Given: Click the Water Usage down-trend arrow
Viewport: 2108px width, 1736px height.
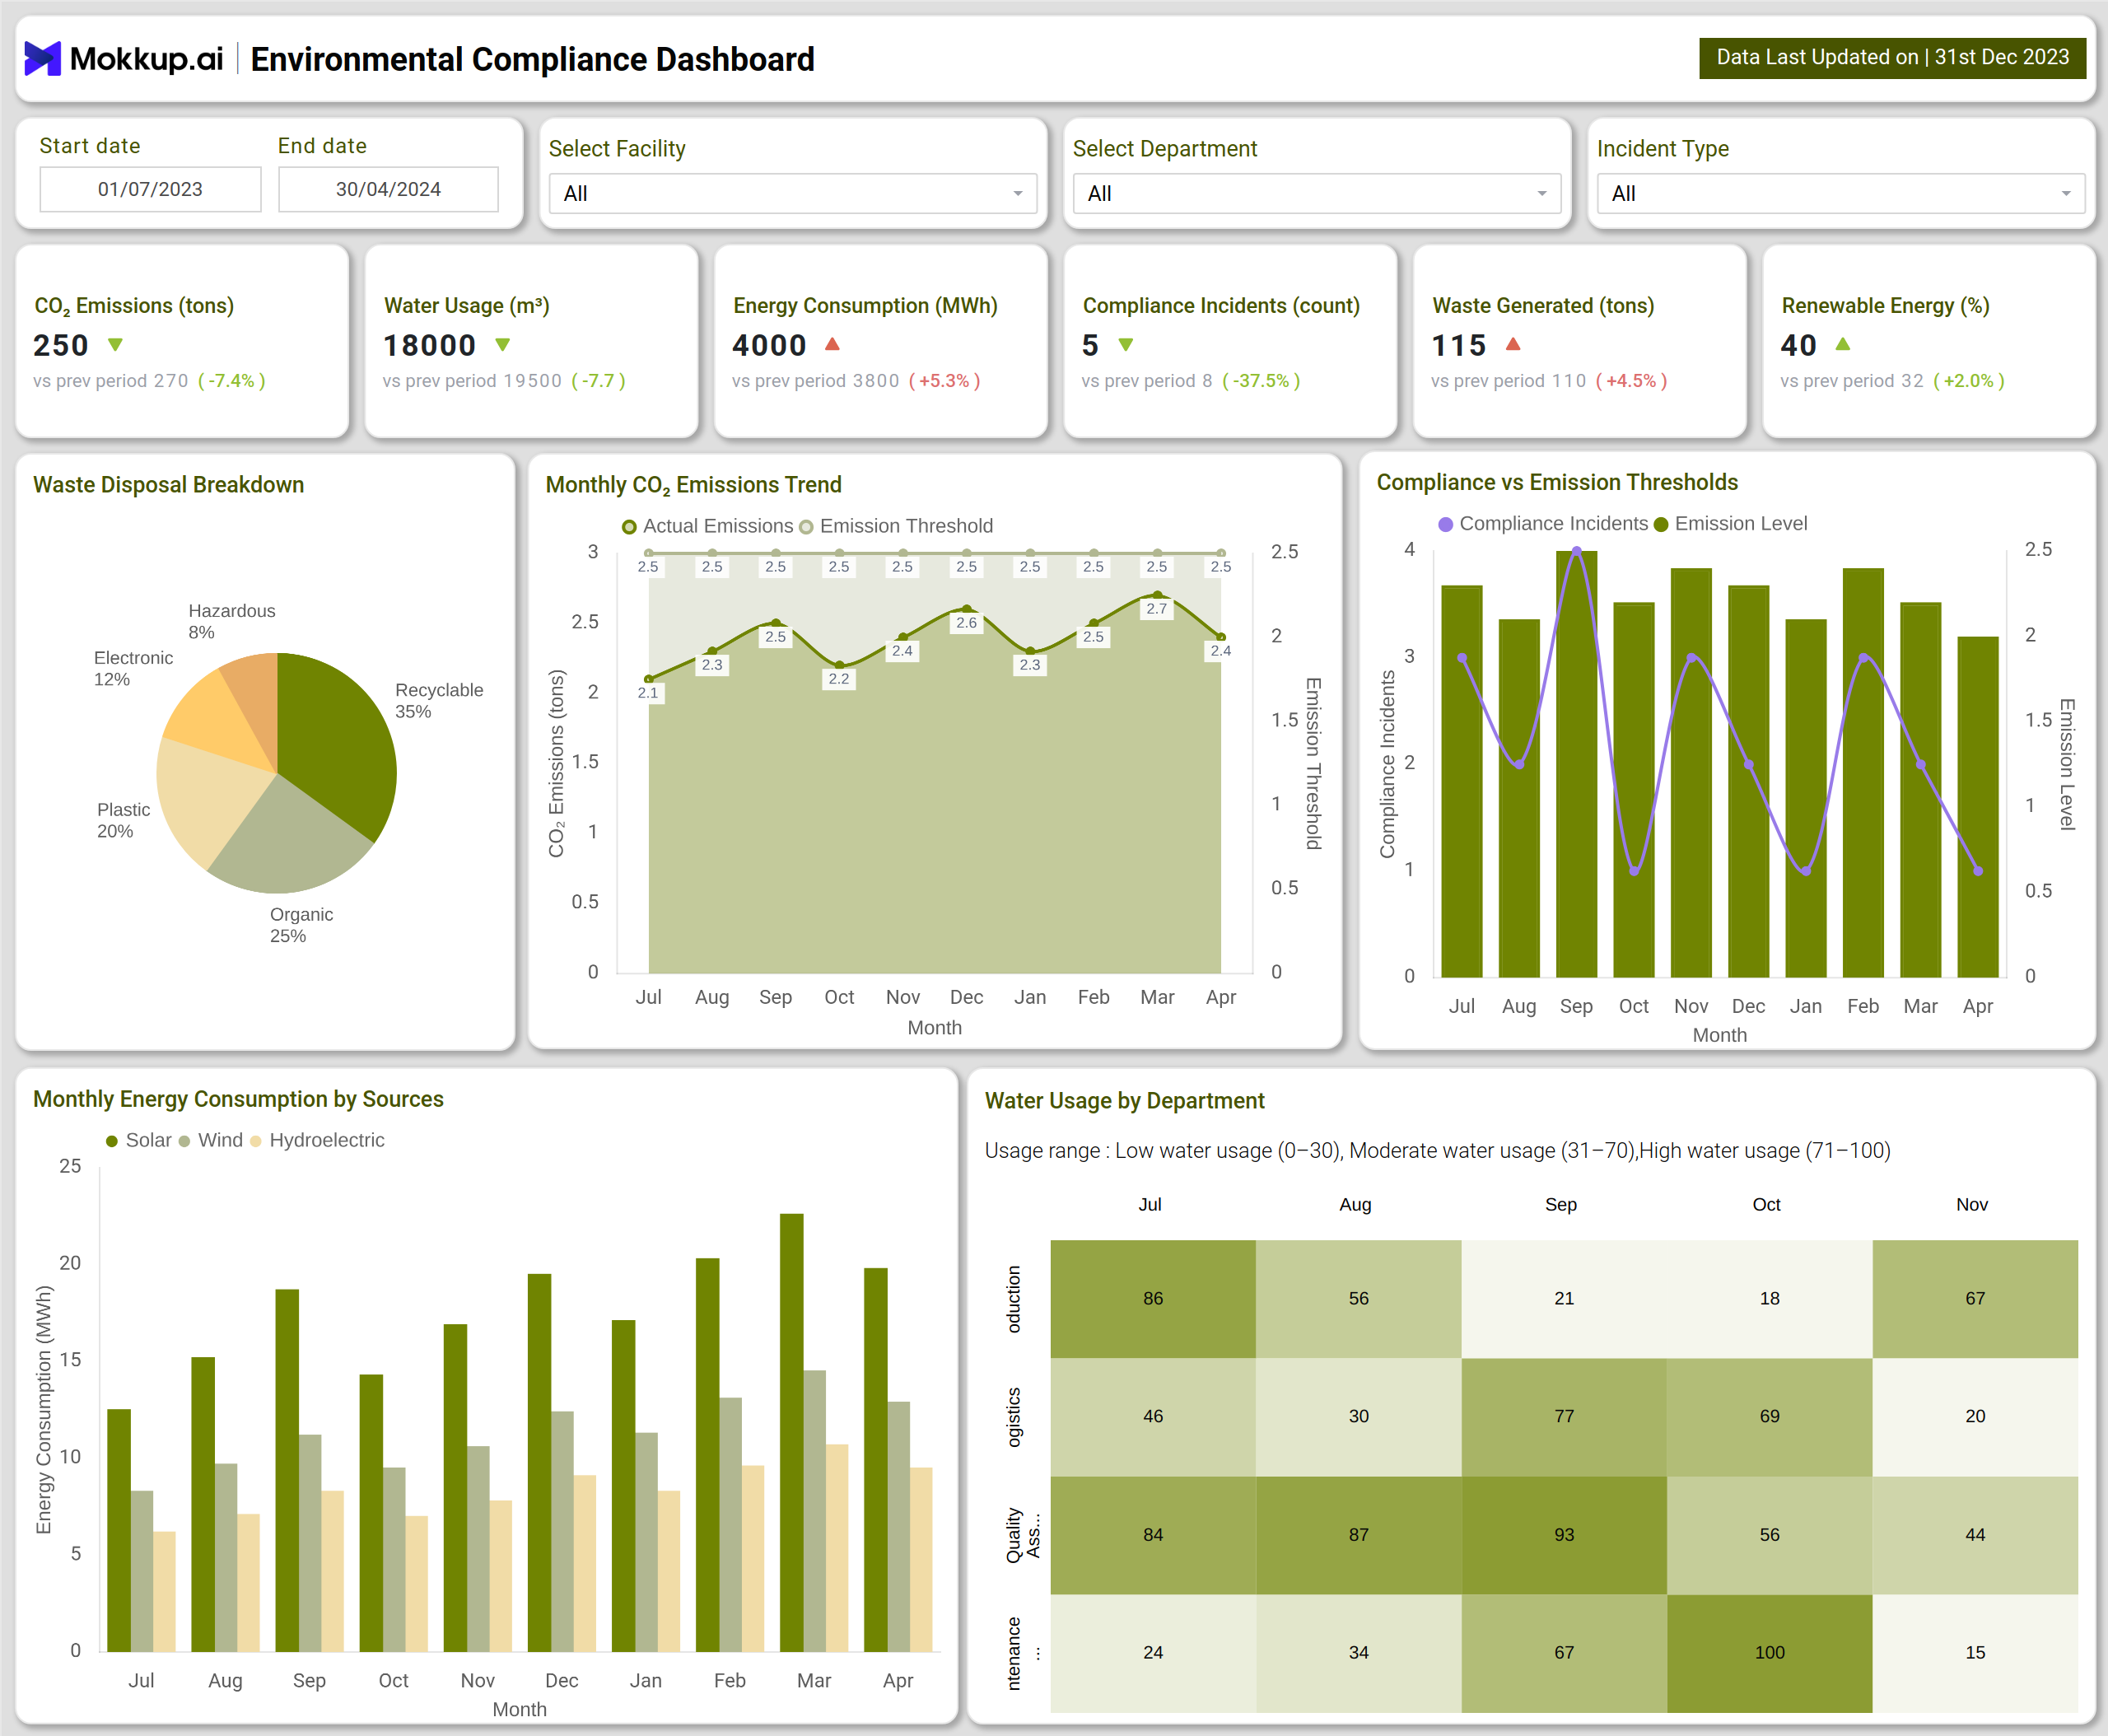Looking at the screenshot, I should [503, 345].
